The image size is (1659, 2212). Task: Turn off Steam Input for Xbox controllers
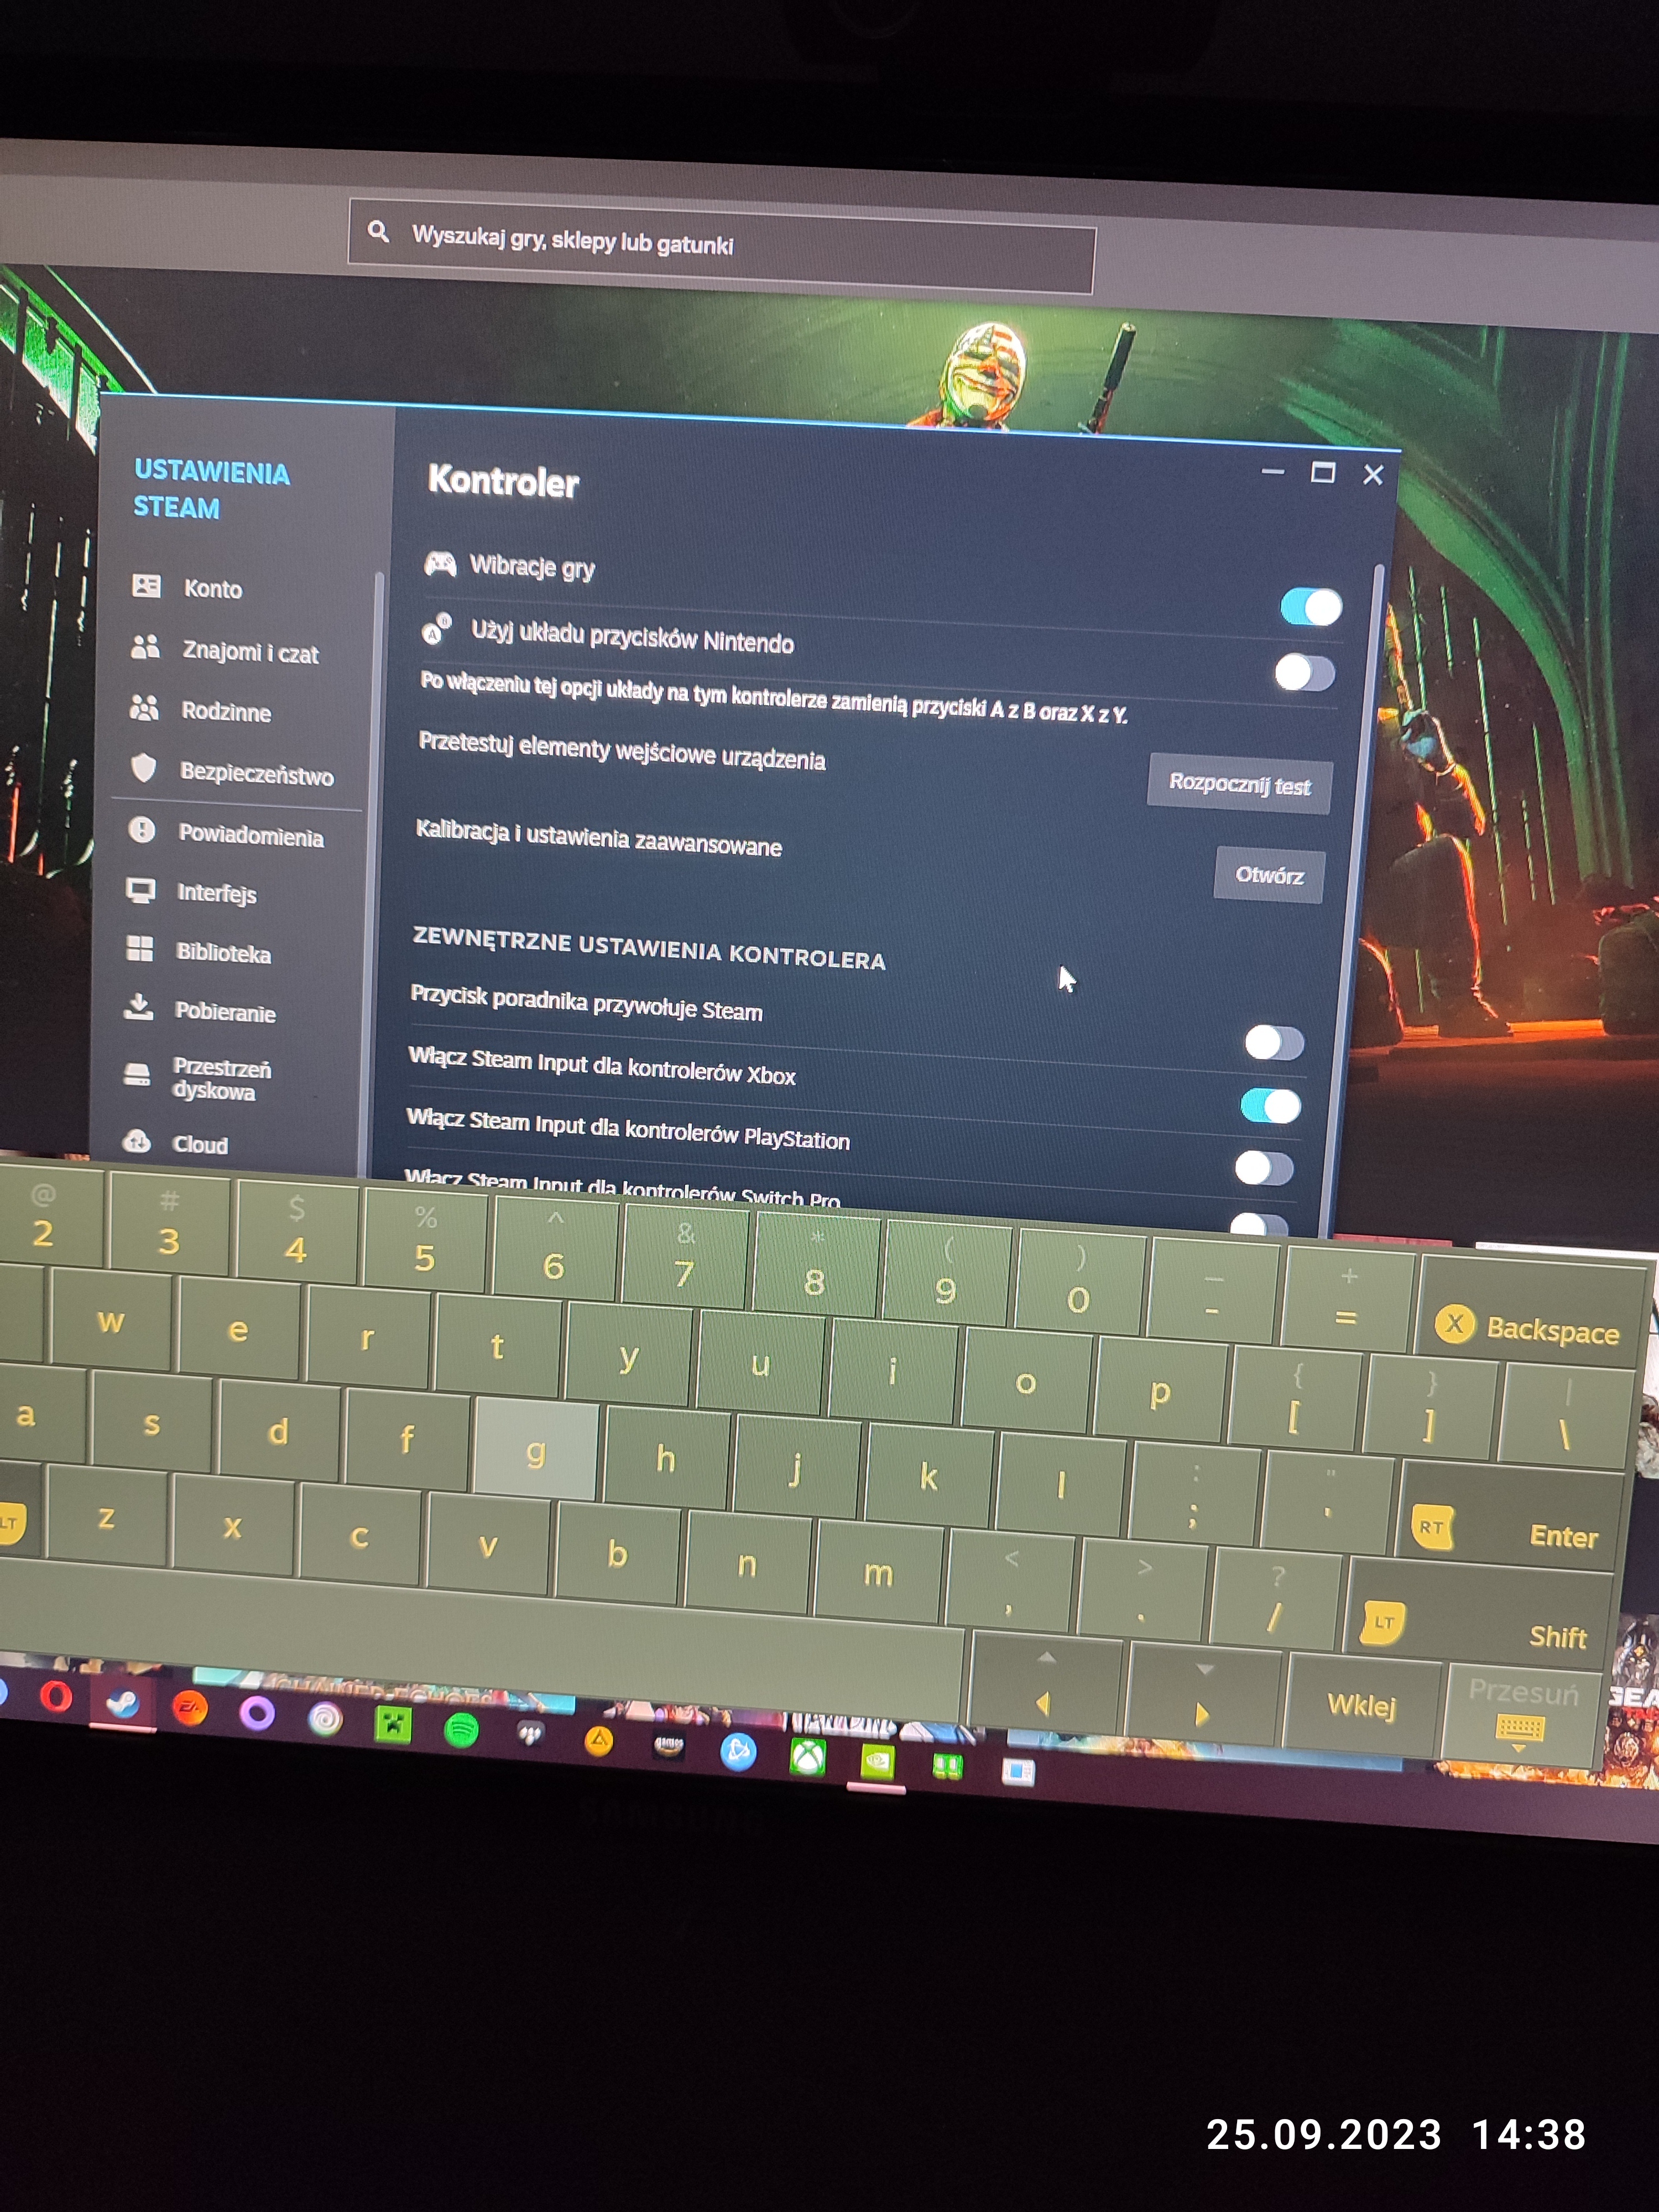[x=1270, y=1106]
